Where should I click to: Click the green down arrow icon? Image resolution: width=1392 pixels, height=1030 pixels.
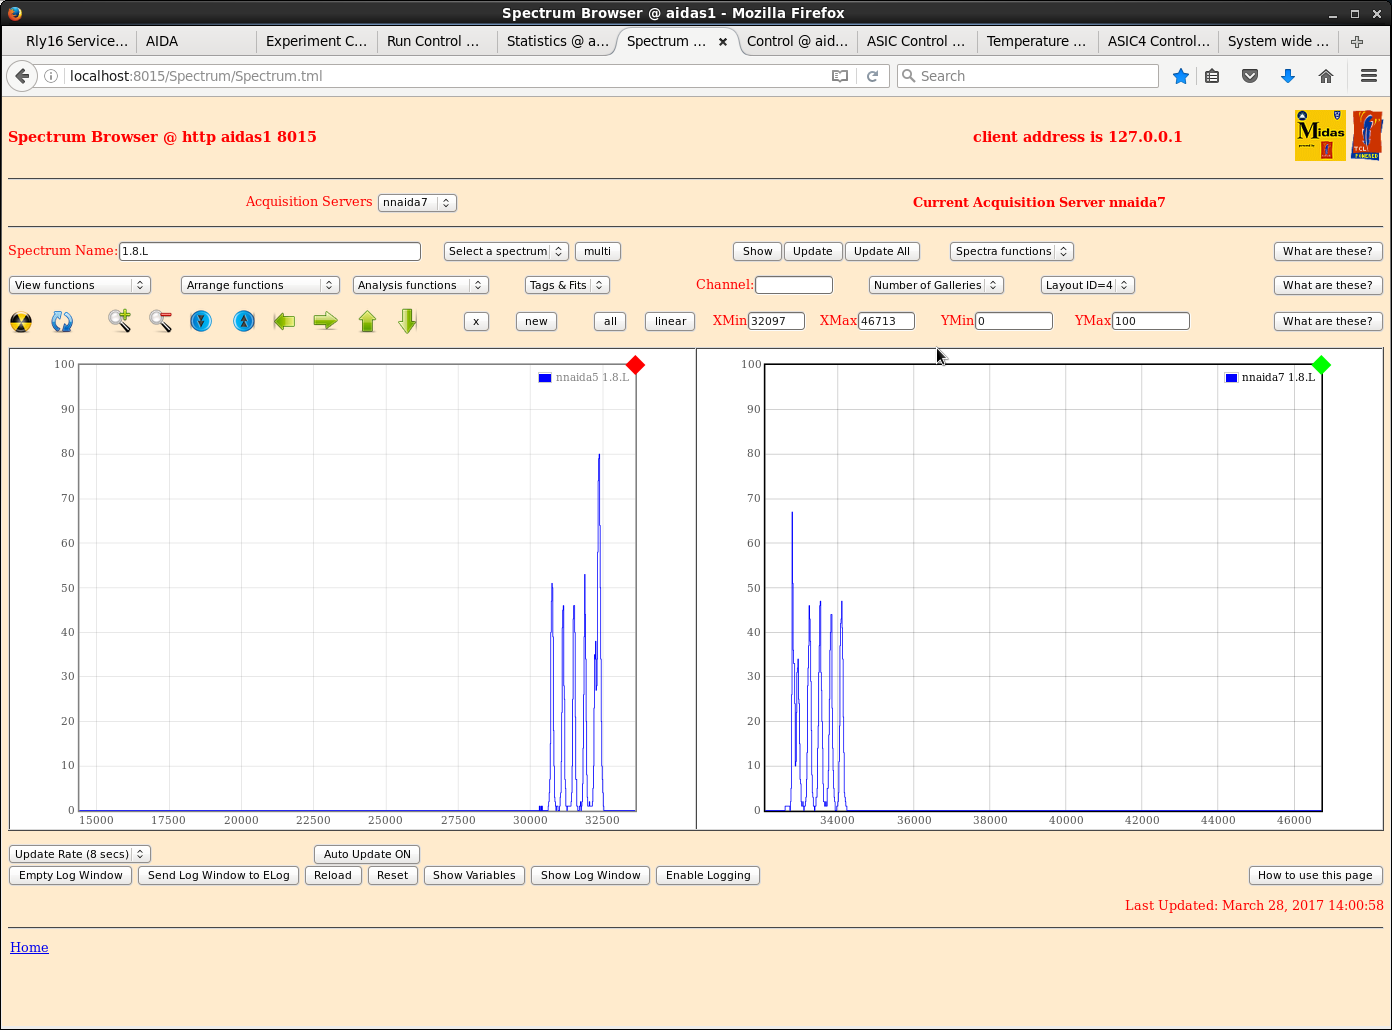pos(407,321)
